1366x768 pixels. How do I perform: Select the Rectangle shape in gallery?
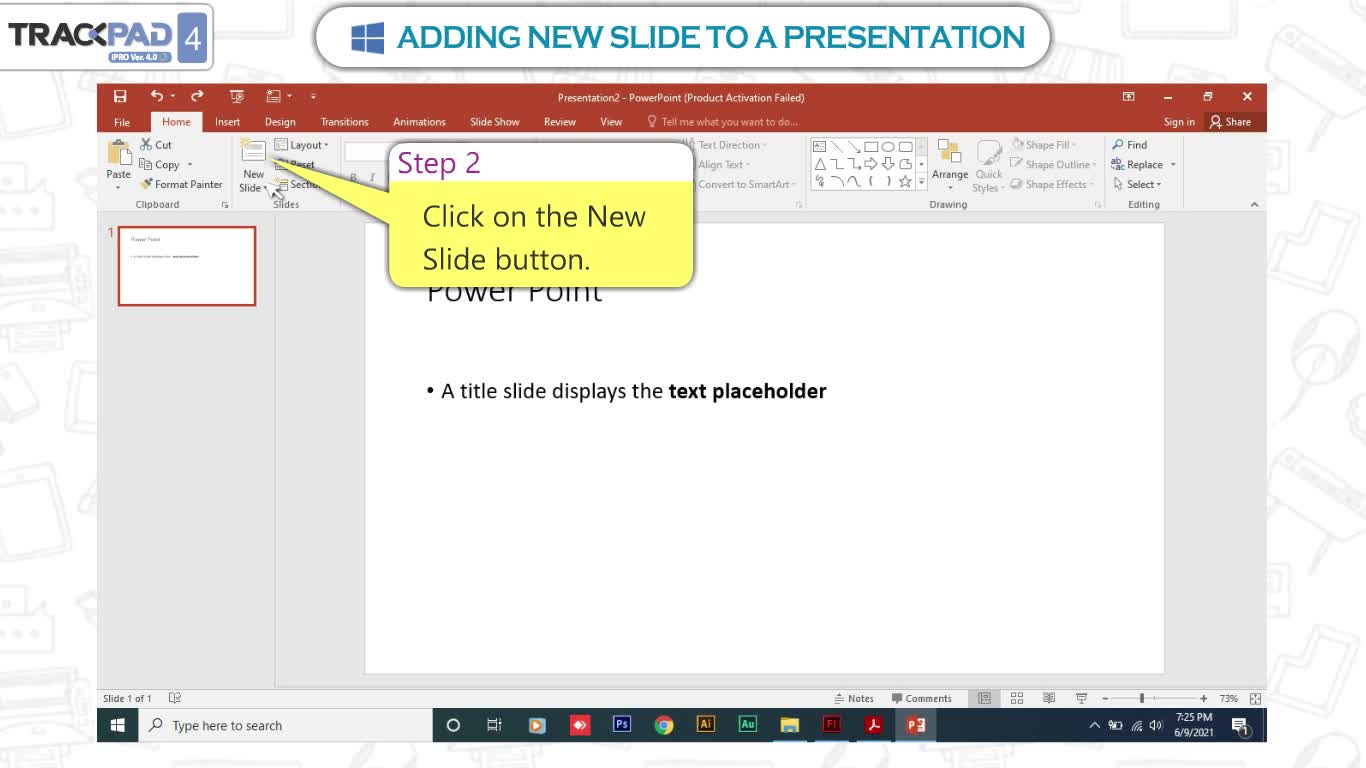[871, 146]
